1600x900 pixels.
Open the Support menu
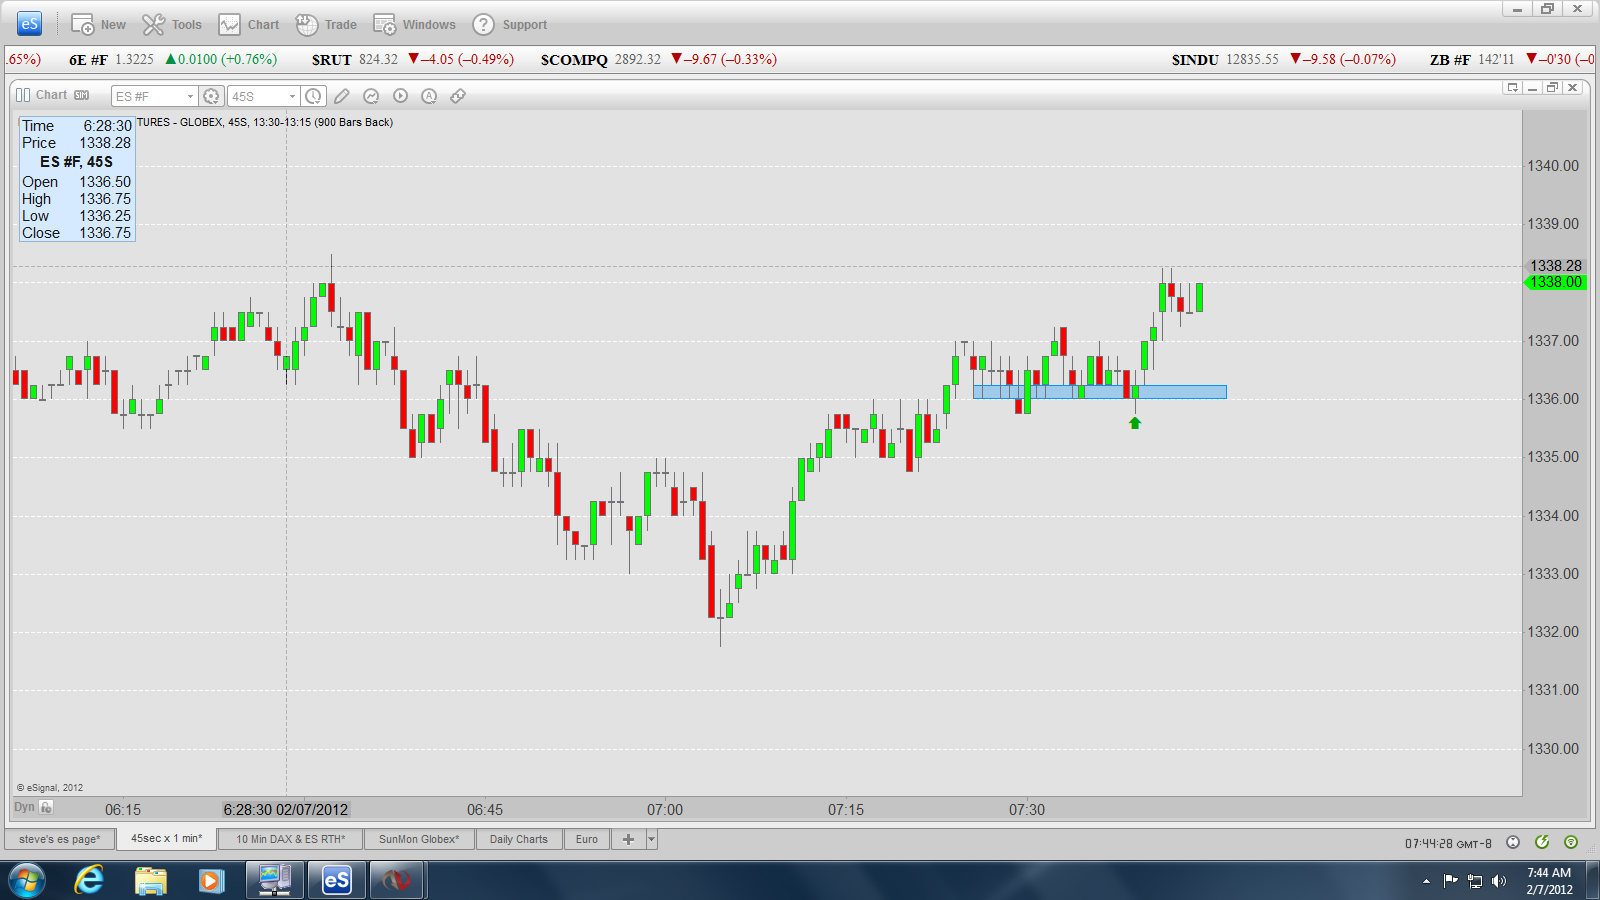click(x=509, y=25)
